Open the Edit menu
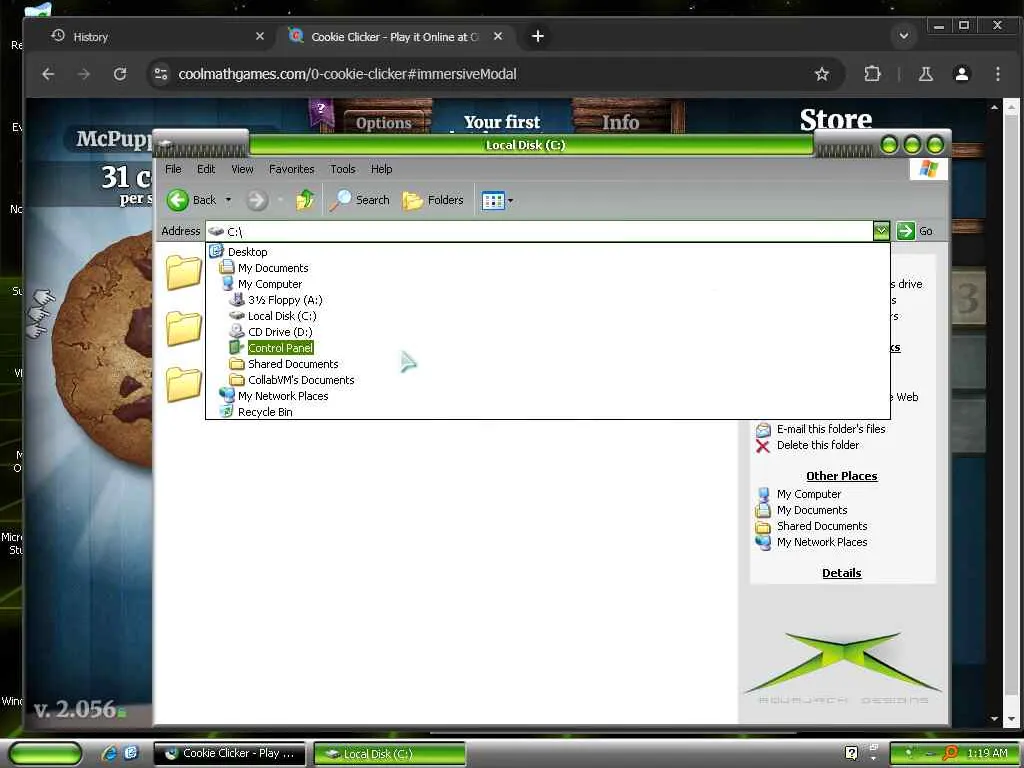The height and width of the screenshot is (768, 1024). (206, 169)
